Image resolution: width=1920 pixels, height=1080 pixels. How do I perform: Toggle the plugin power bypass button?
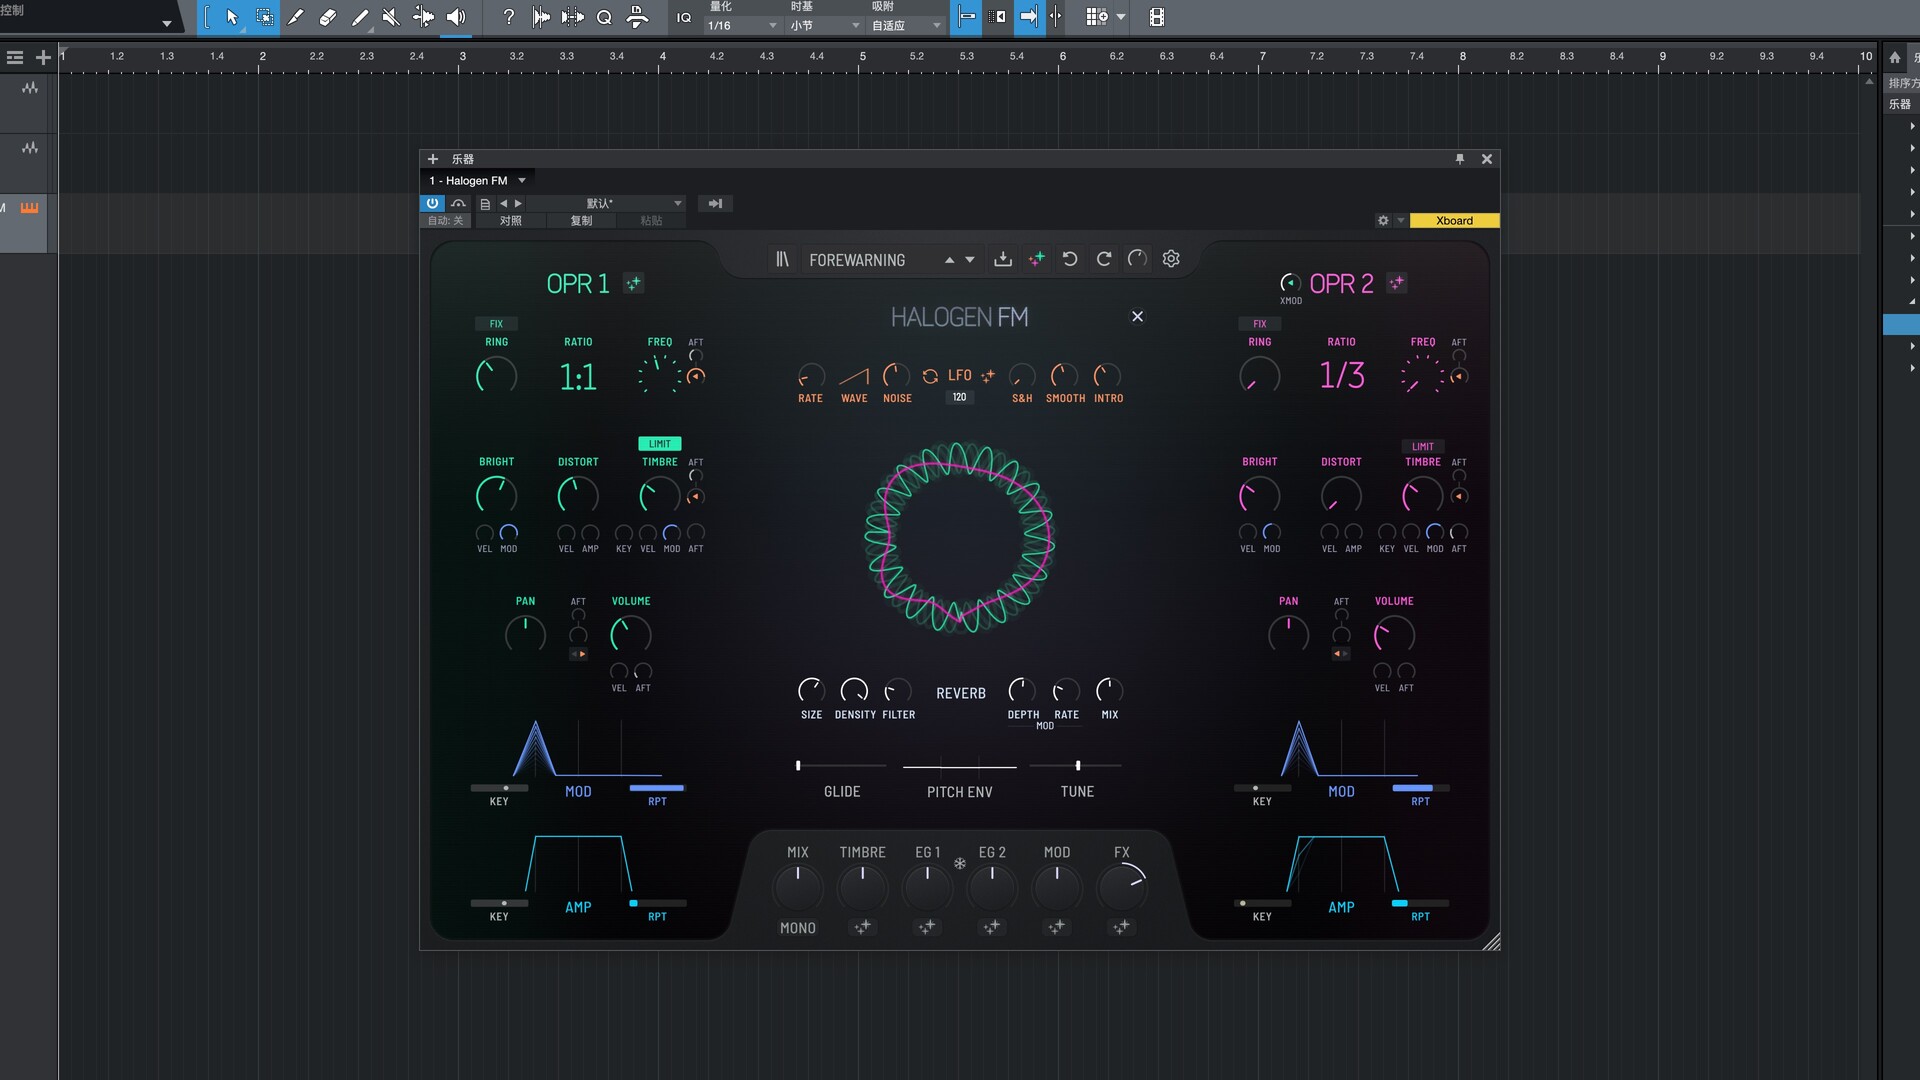[x=432, y=203]
